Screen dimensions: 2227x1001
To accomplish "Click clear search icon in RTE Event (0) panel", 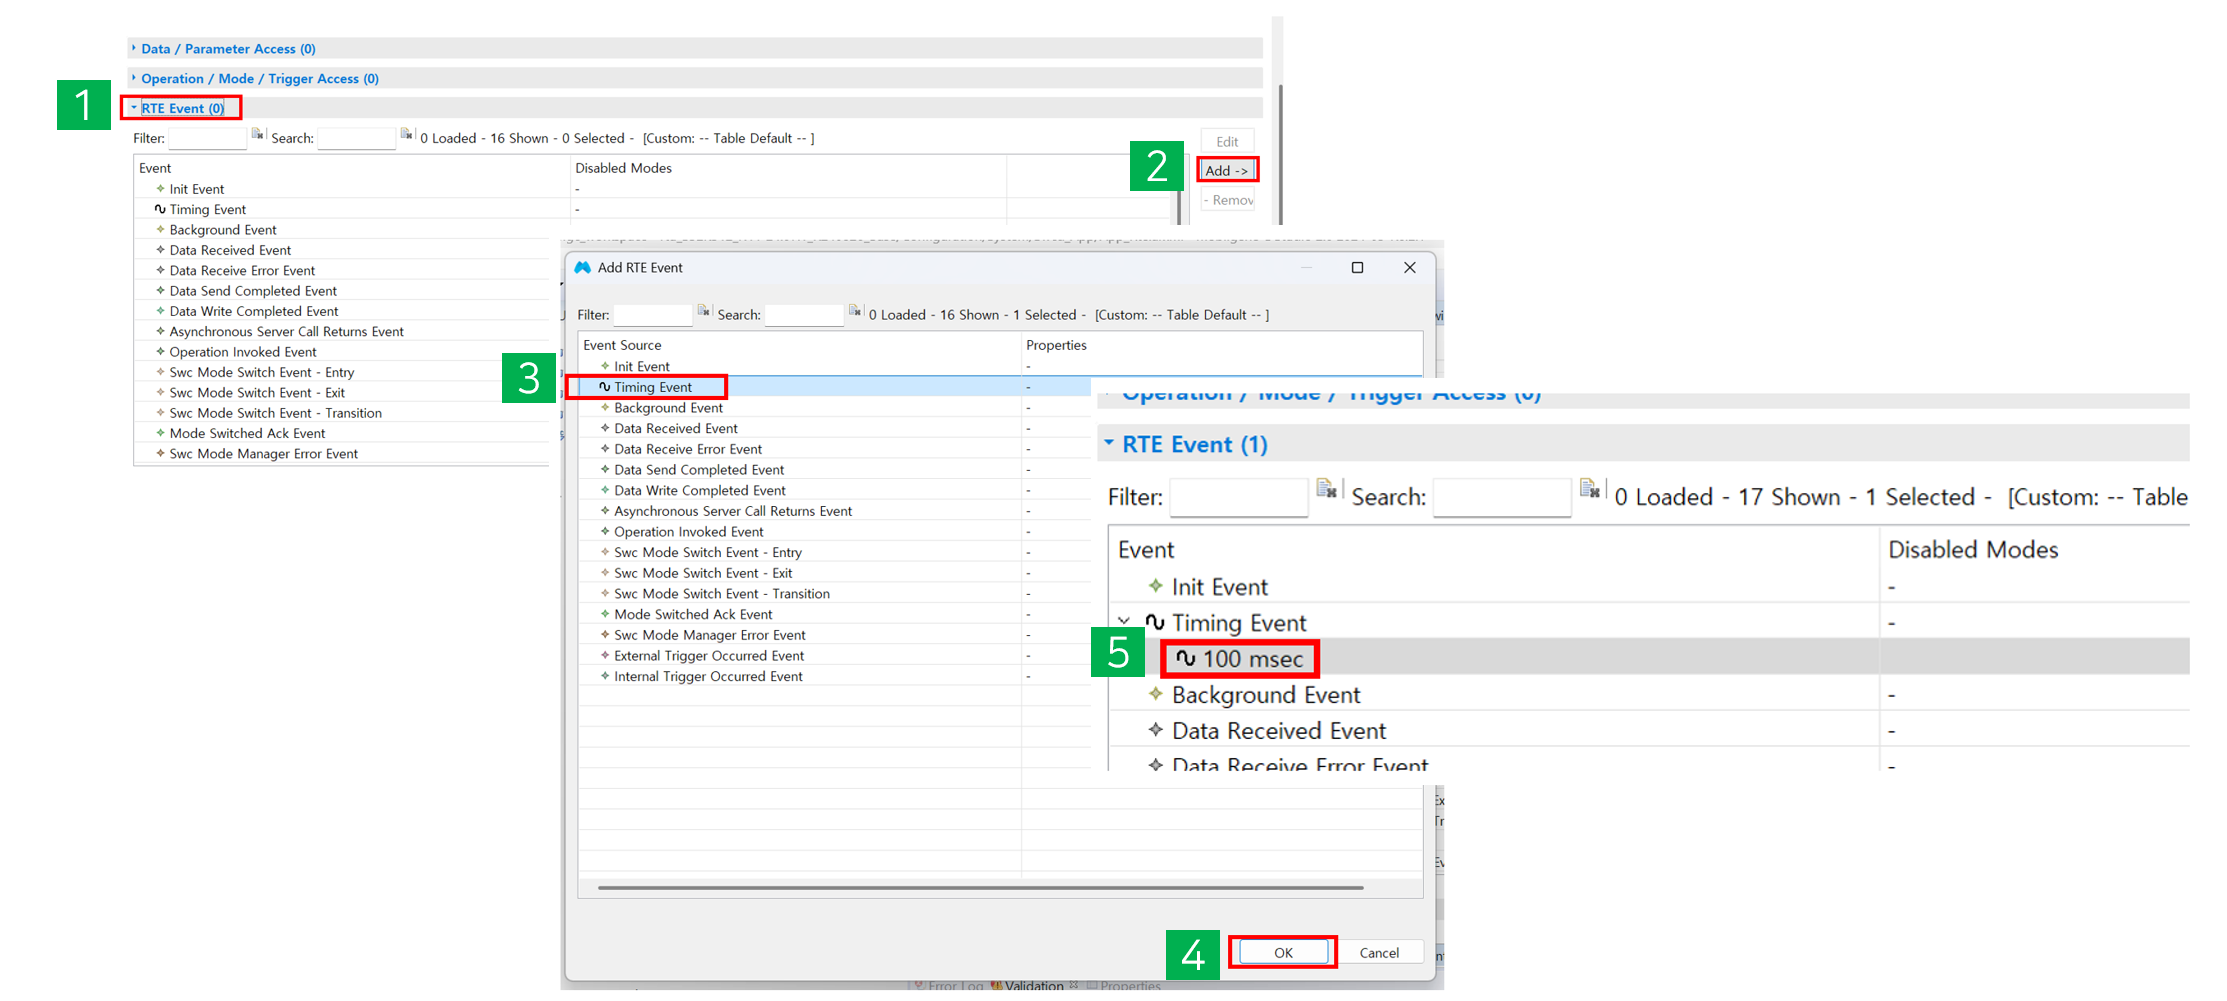I will click(406, 135).
